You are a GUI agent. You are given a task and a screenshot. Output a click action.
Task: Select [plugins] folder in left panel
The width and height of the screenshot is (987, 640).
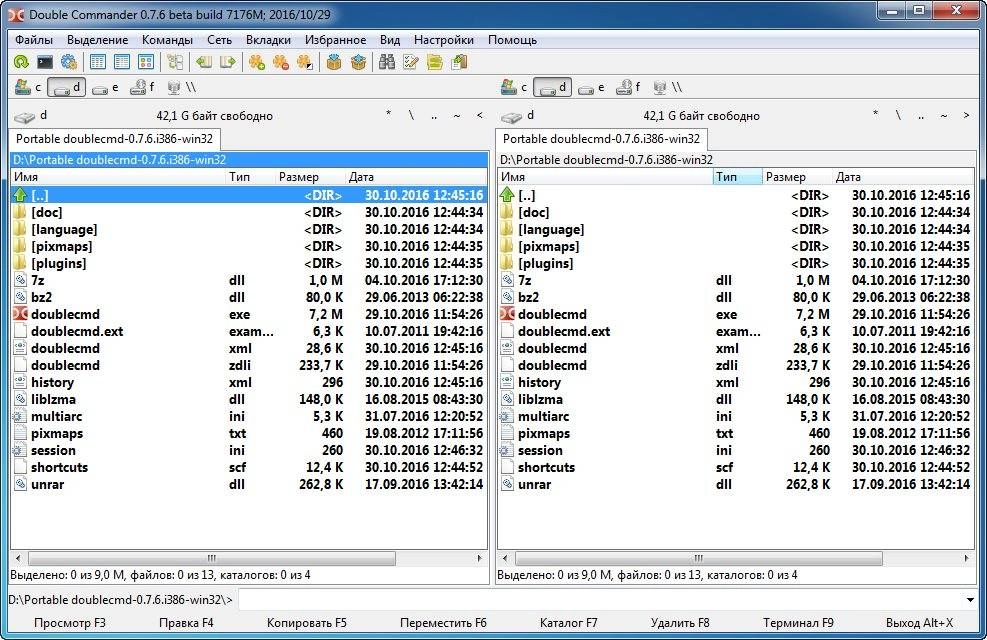pyautogui.click(x=249, y=263)
